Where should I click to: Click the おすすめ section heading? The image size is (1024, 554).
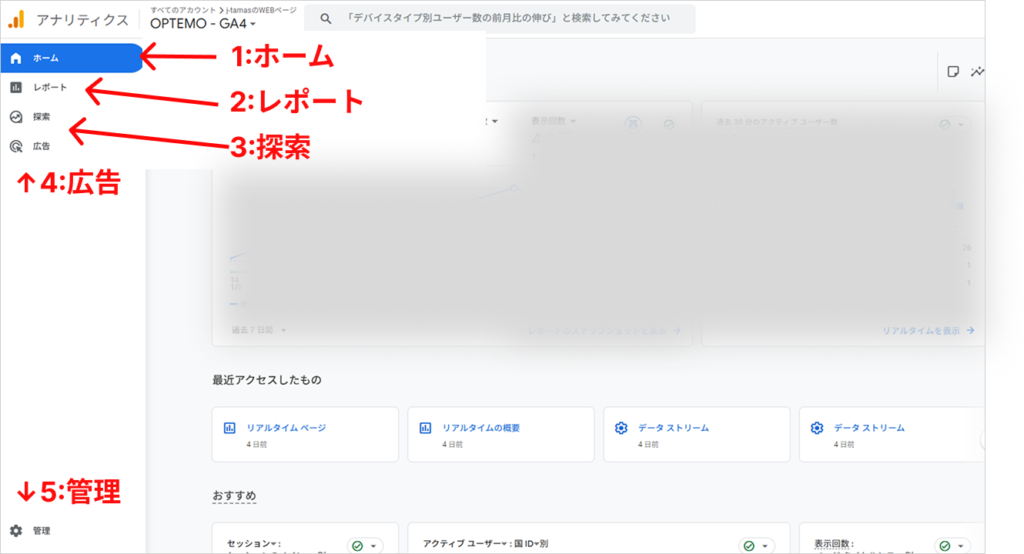click(234, 496)
